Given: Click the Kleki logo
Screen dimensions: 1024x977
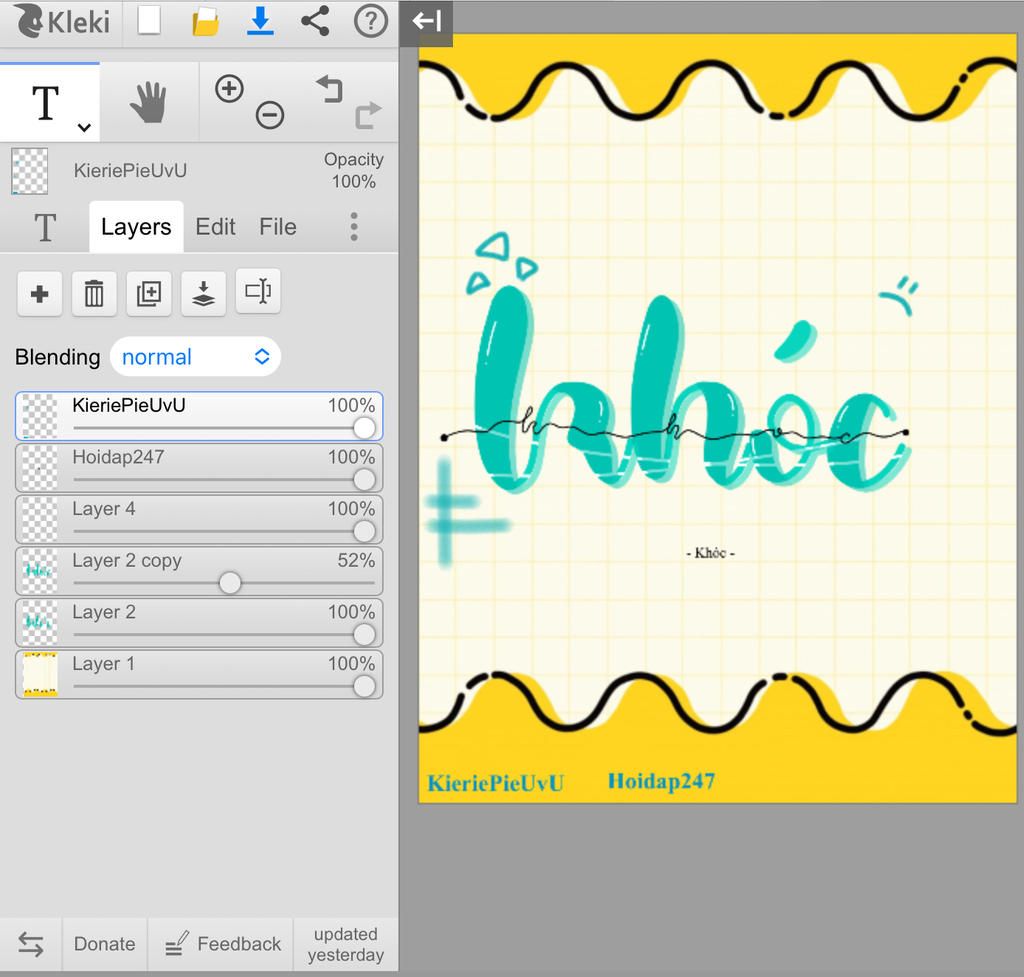Looking at the screenshot, I should point(62,21).
